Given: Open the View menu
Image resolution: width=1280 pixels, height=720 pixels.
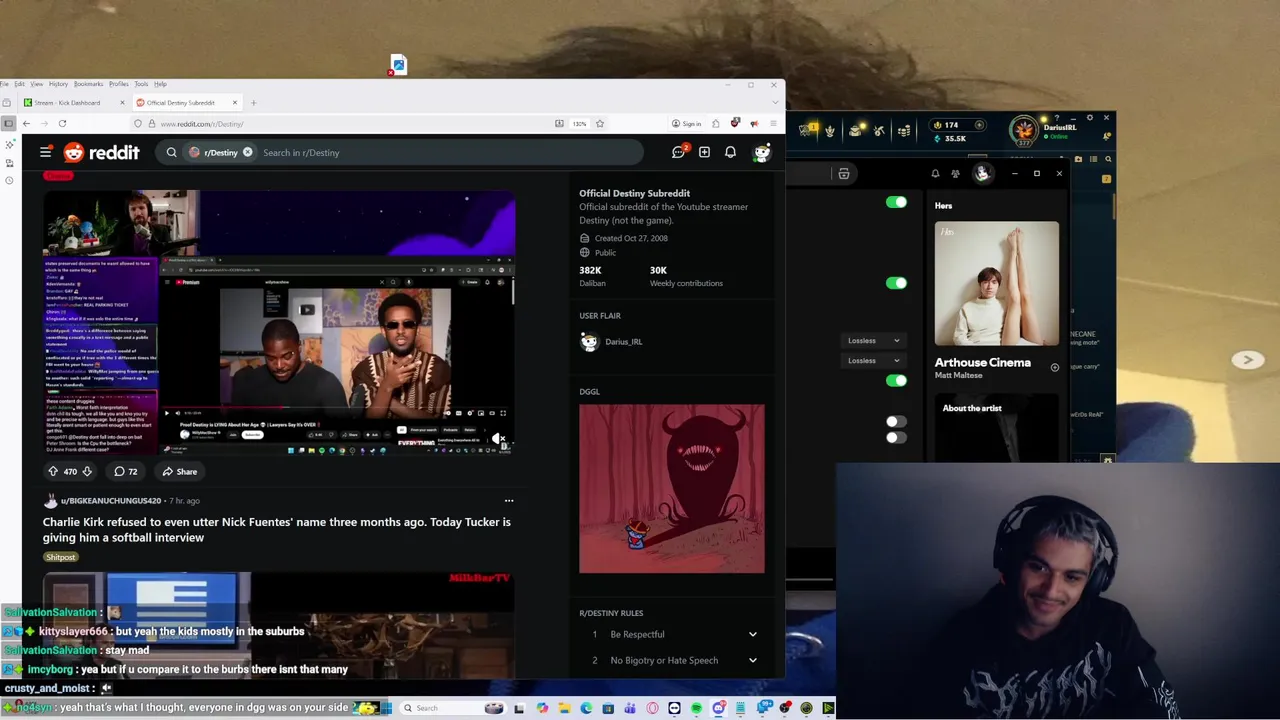Looking at the screenshot, I should tap(36, 84).
